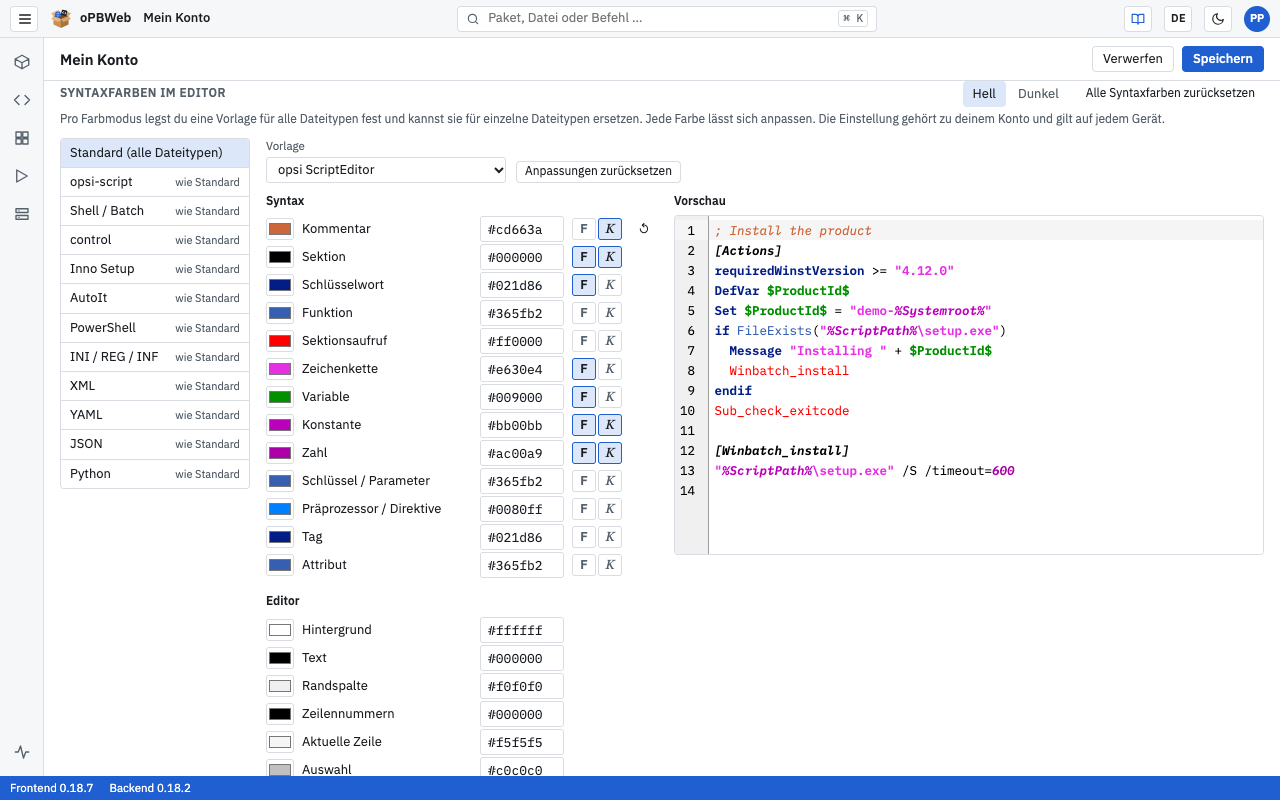The image size is (1280, 800).
Task: Click Anpassungen zurücksetzen button
Action: 598,171
